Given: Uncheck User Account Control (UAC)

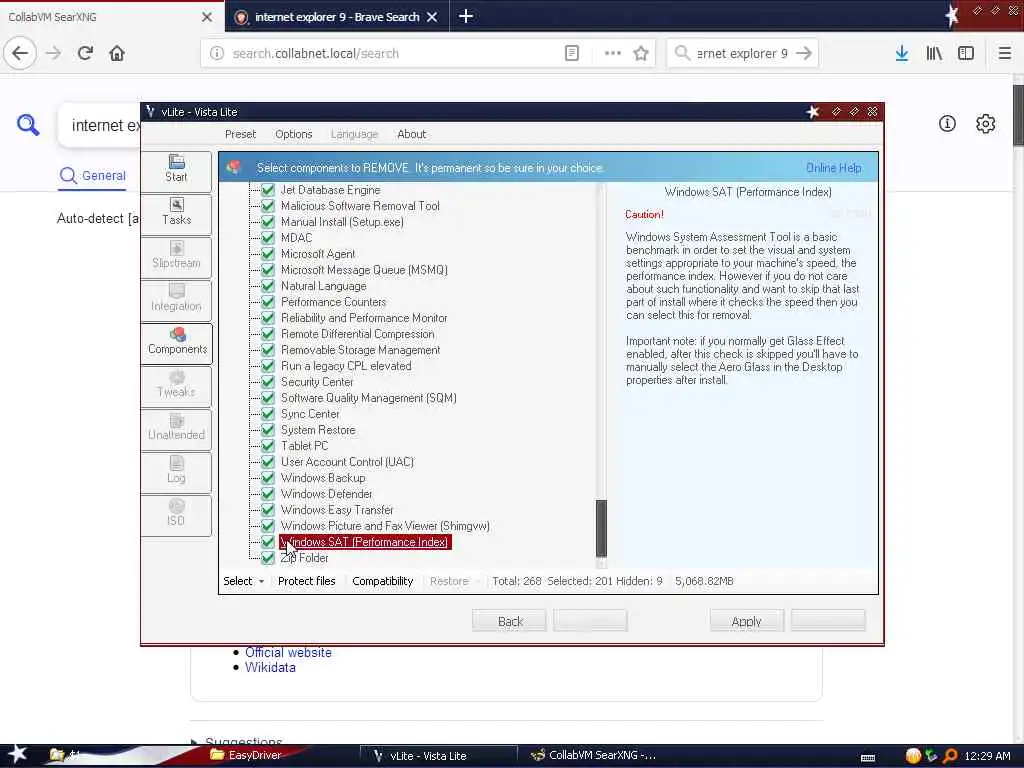Looking at the screenshot, I should (268, 462).
